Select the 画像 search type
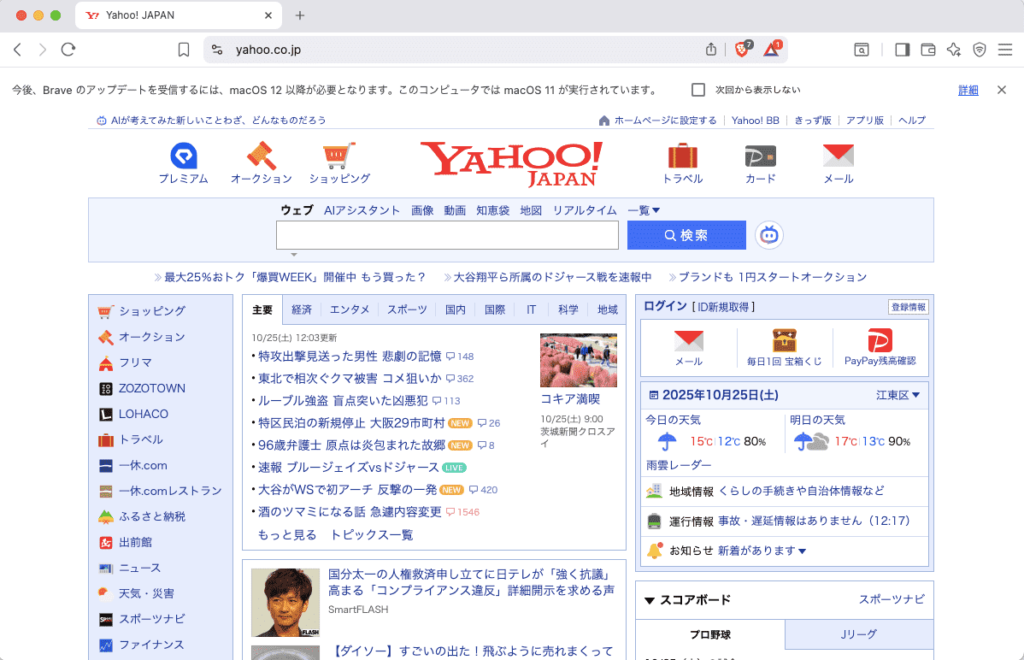This screenshot has width=1024, height=660. pos(423,210)
